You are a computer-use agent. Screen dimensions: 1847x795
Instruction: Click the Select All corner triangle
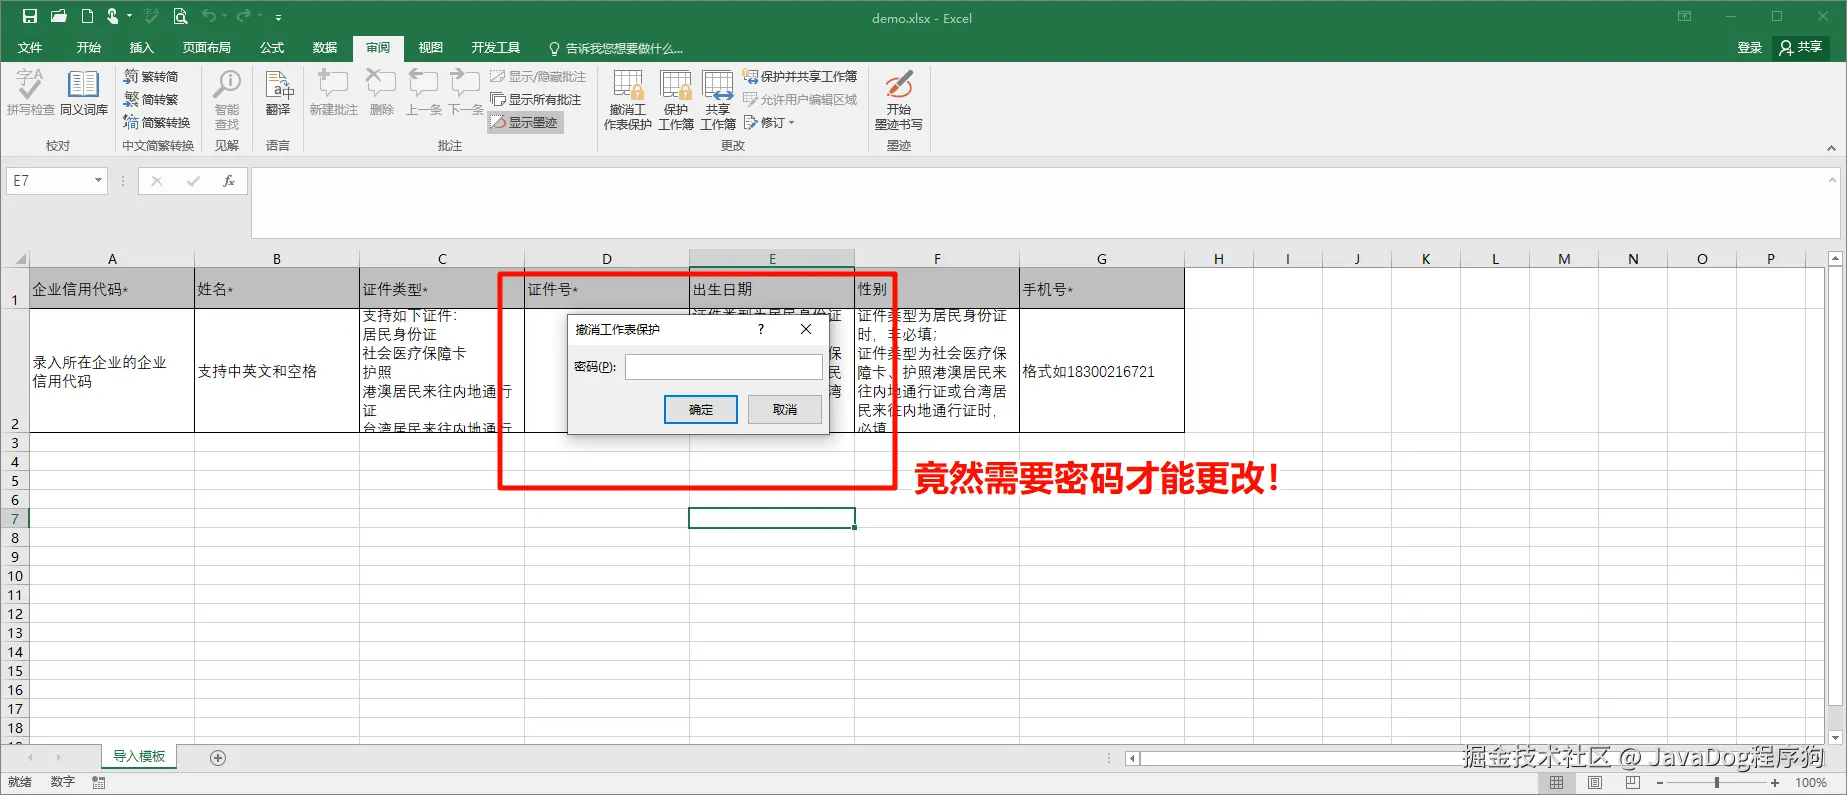[20, 259]
